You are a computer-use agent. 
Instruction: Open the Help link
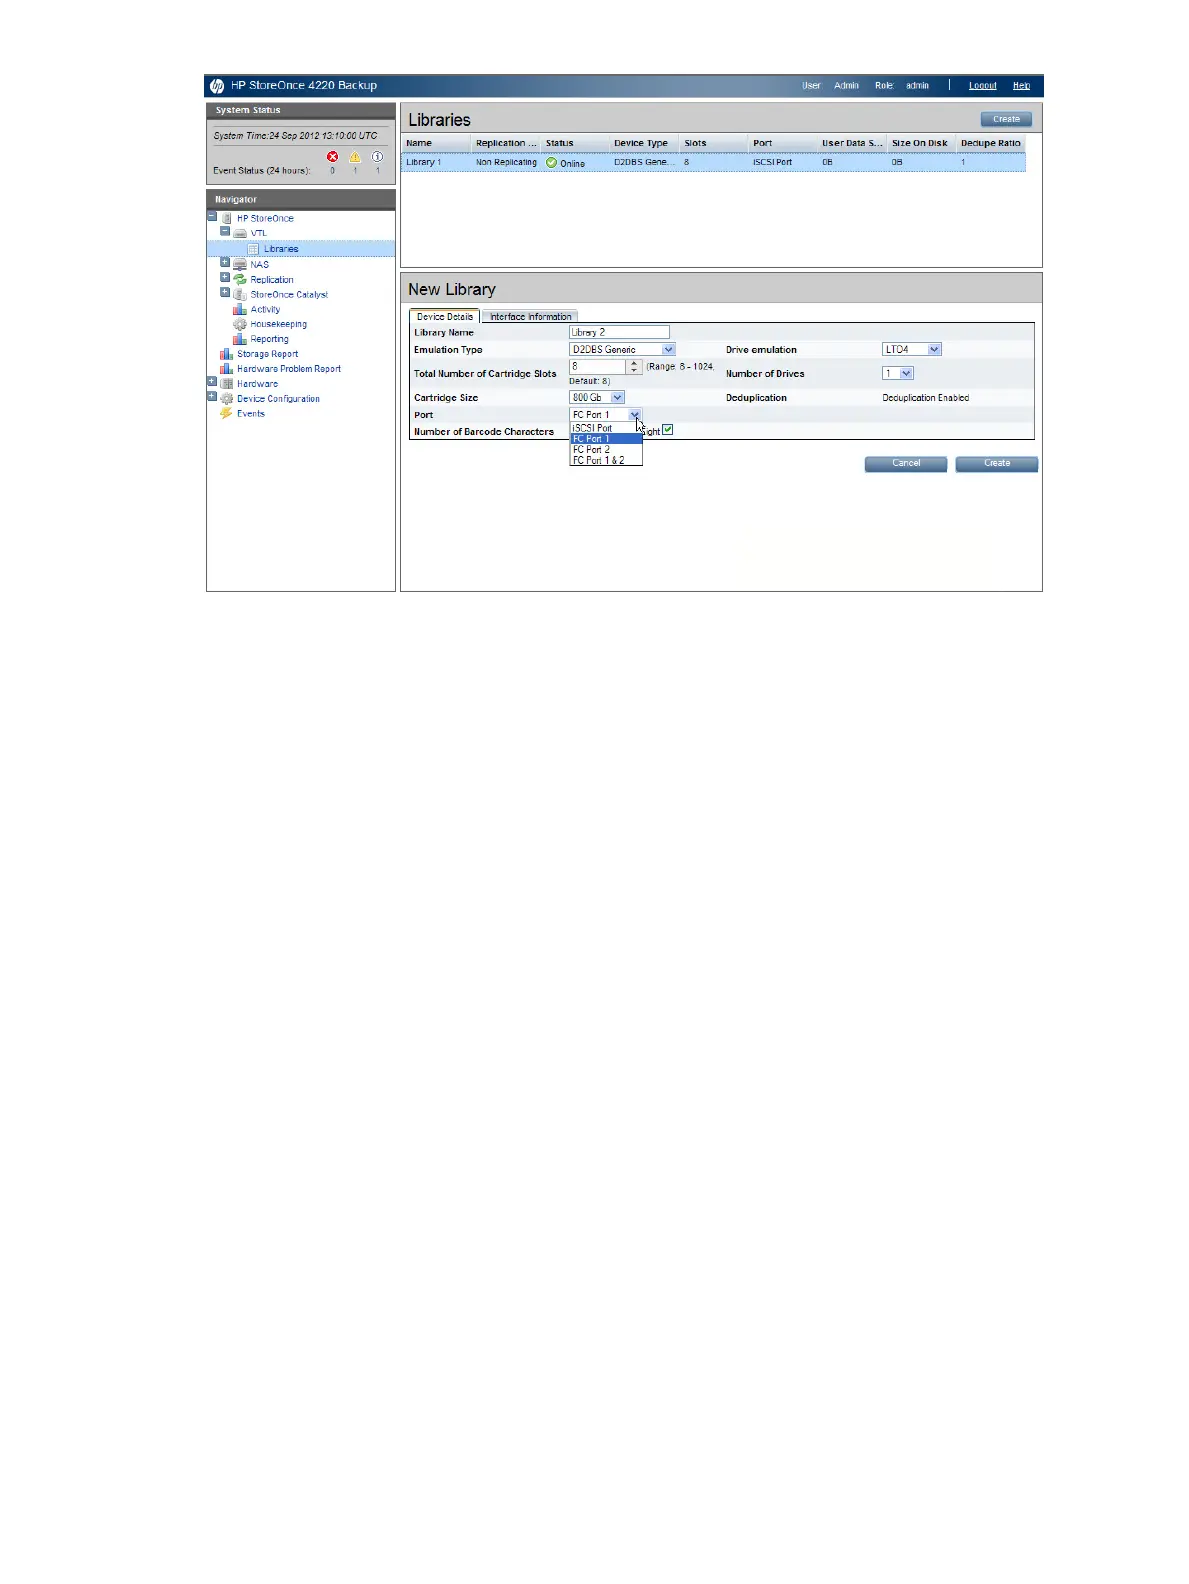1021,86
